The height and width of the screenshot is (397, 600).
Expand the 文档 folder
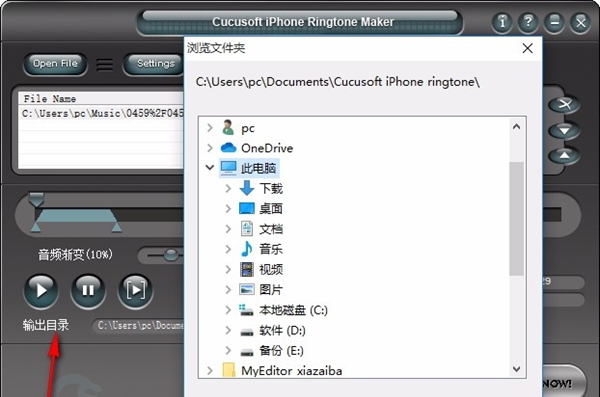pyautogui.click(x=228, y=229)
